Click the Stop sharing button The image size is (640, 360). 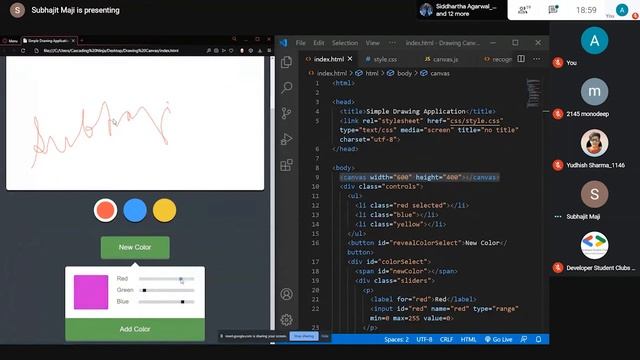[304, 336]
